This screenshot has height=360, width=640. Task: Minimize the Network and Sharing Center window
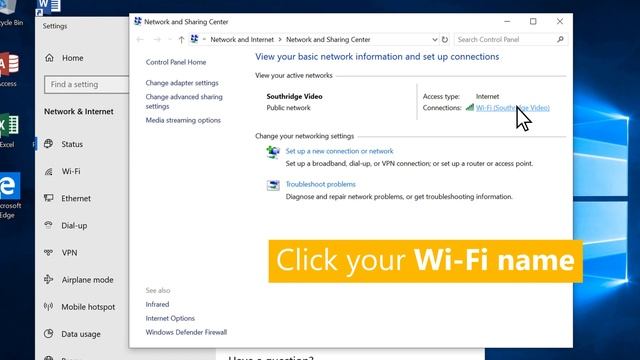(x=507, y=21)
